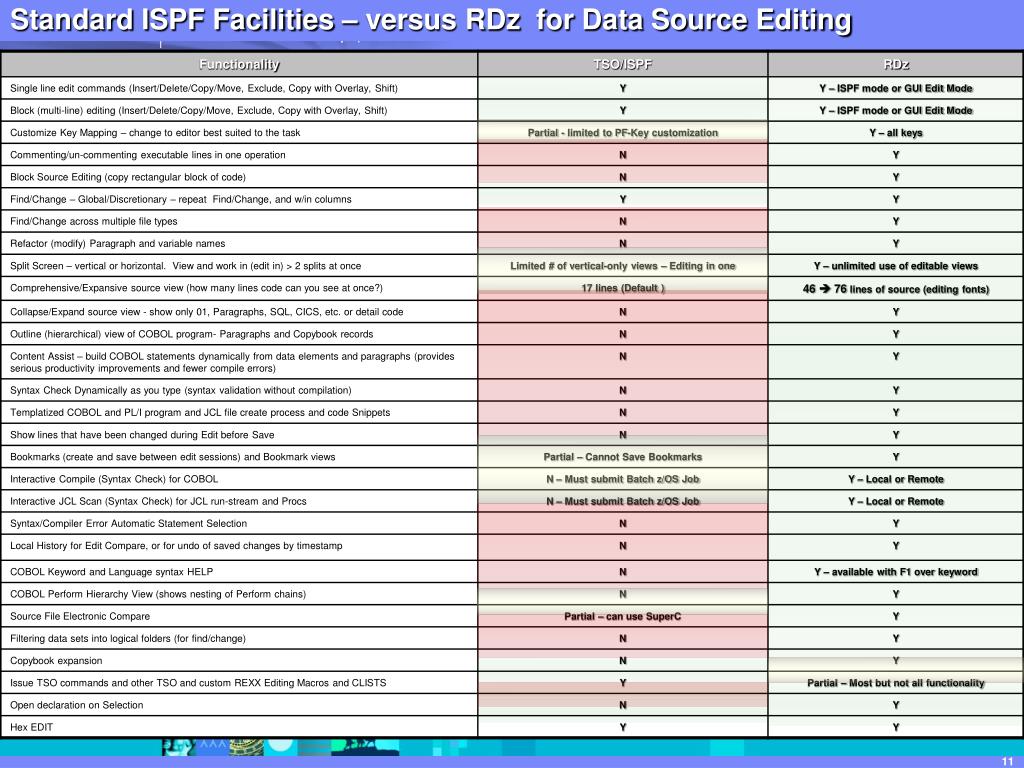Screen dimensions: 1024x768
Task: Click 'Outline (hierarchical) view of COBOL program'
Action: pos(191,334)
